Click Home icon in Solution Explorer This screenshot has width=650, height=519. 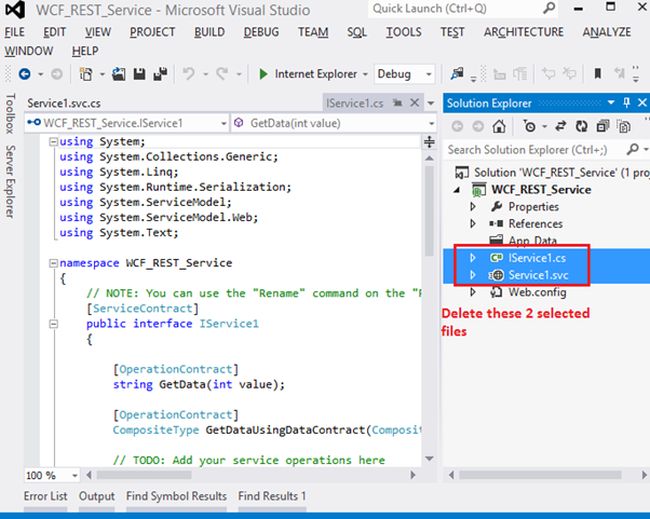pyautogui.click(x=501, y=127)
